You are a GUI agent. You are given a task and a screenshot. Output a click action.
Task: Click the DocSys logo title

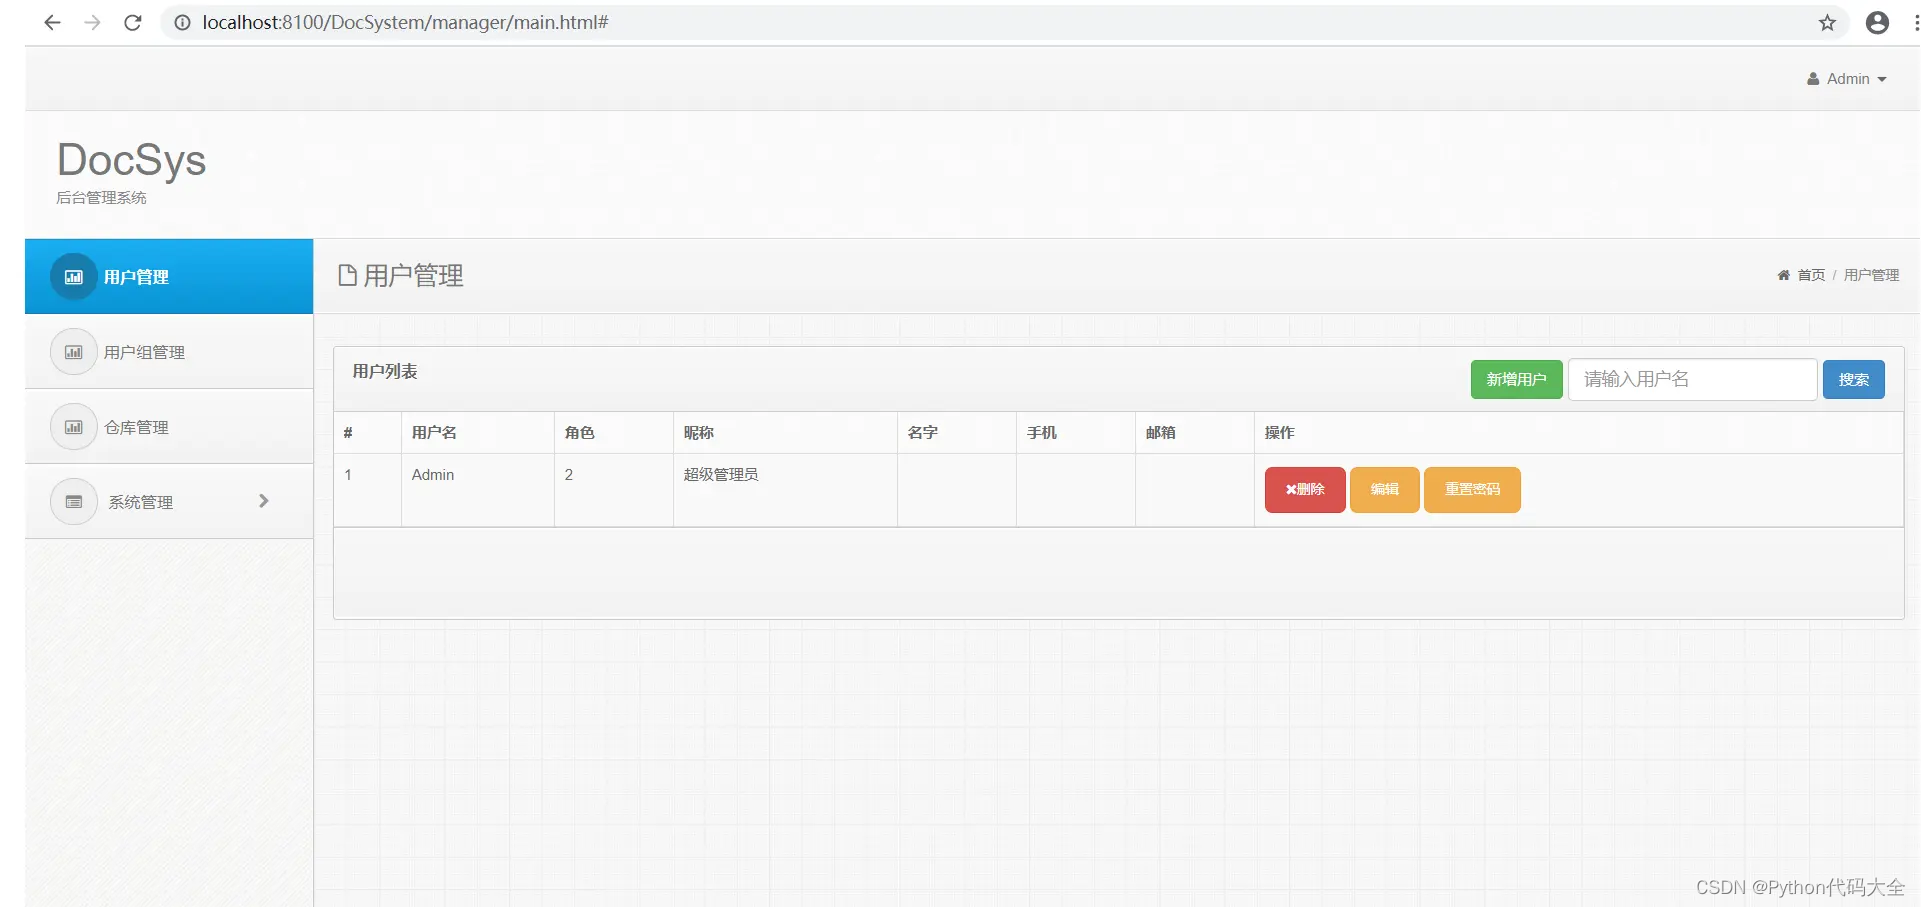[x=131, y=160]
